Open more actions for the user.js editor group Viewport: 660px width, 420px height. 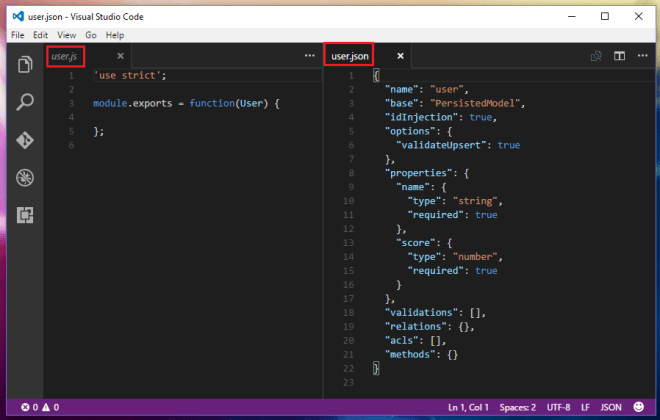coord(309,56)
